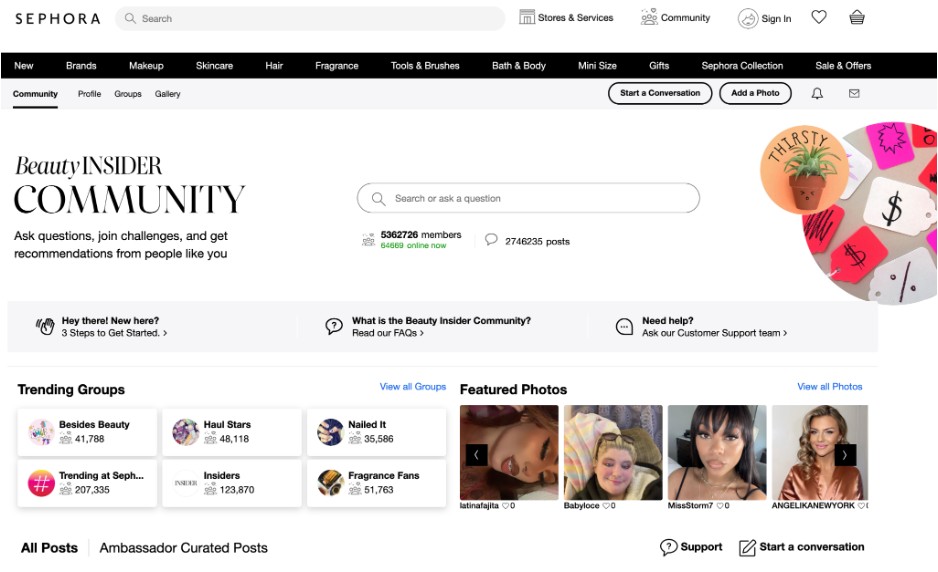Open the Skincare menu

click(214, 66)
